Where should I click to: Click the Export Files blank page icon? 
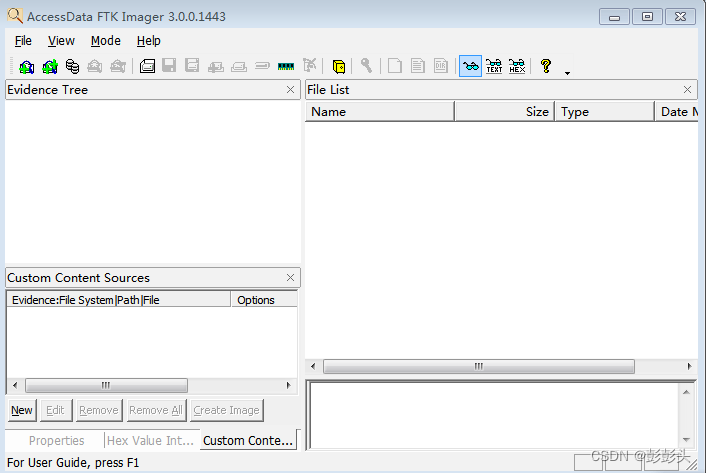(x=395, y=66)
